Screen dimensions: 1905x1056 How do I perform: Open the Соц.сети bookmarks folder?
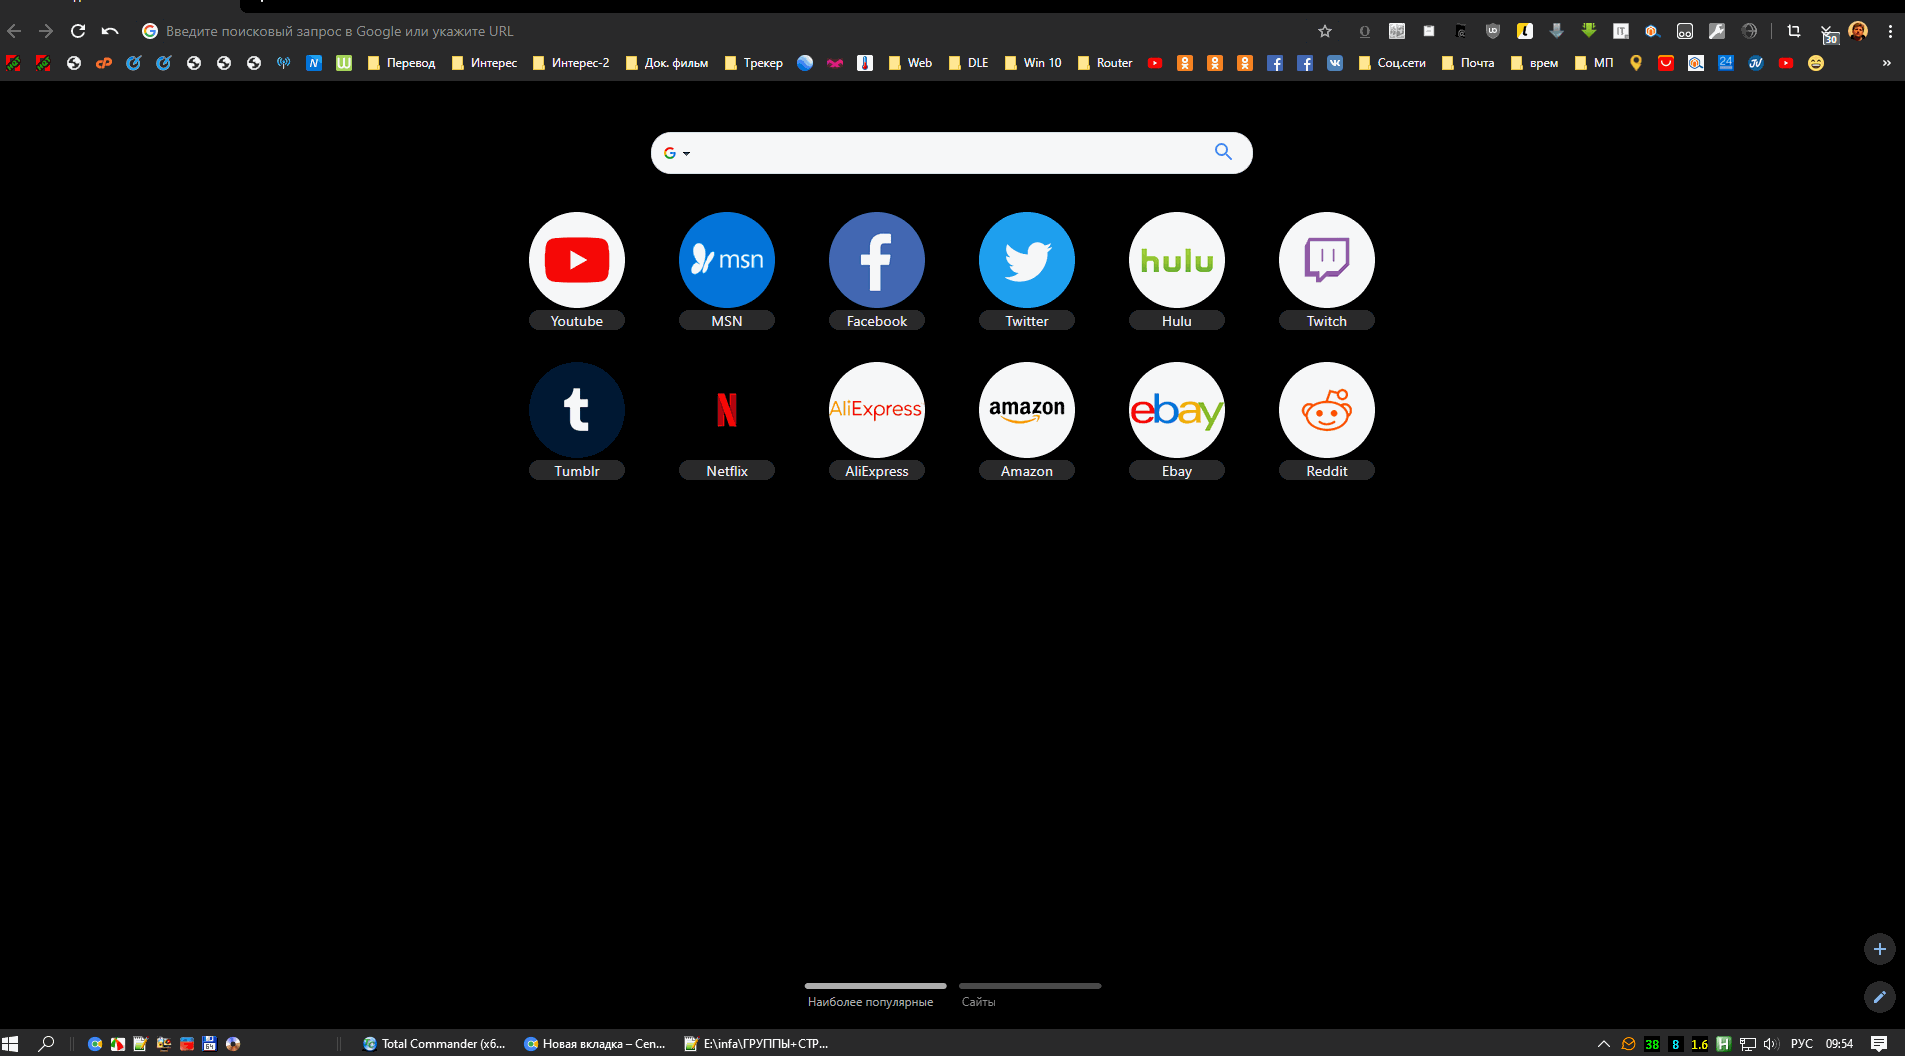(1392, 63)
